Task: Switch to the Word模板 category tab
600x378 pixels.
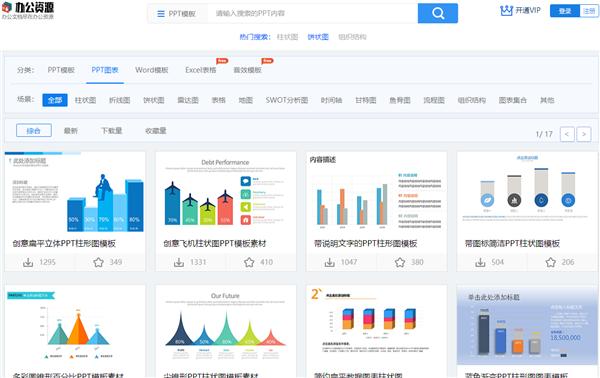Action: [x=152, y=70]
